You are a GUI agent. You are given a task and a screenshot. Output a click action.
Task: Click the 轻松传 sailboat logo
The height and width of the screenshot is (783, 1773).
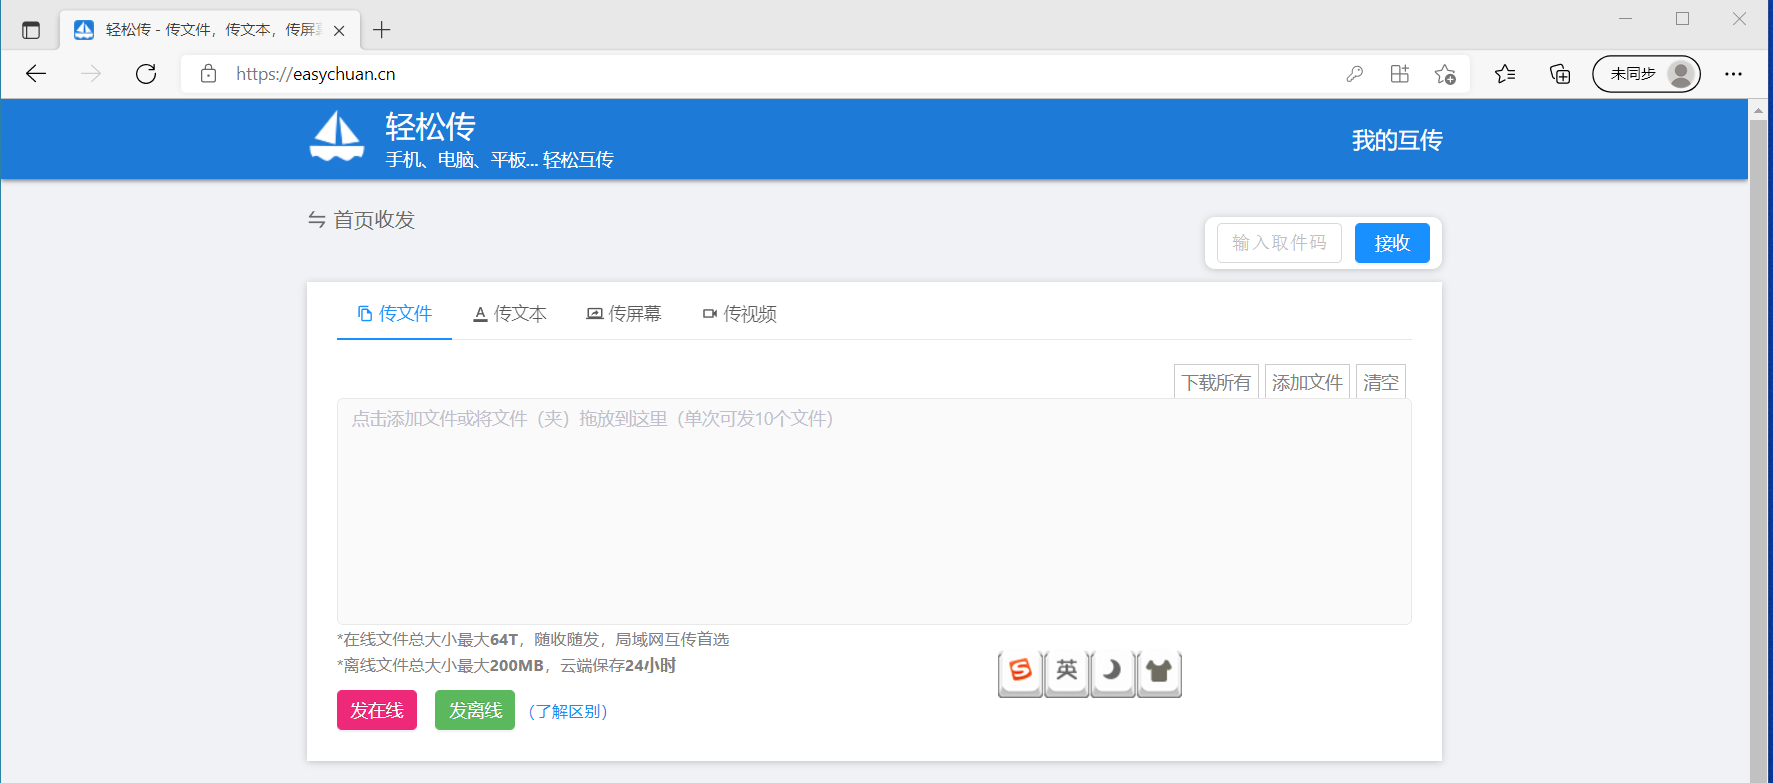click(337, 137)
